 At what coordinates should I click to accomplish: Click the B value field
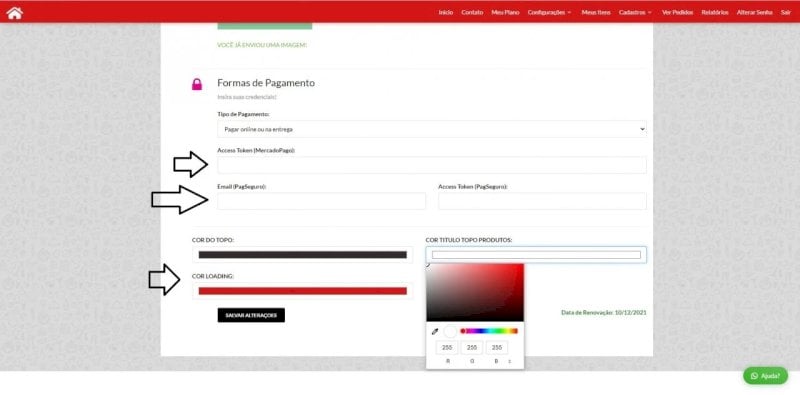(497, 348)
